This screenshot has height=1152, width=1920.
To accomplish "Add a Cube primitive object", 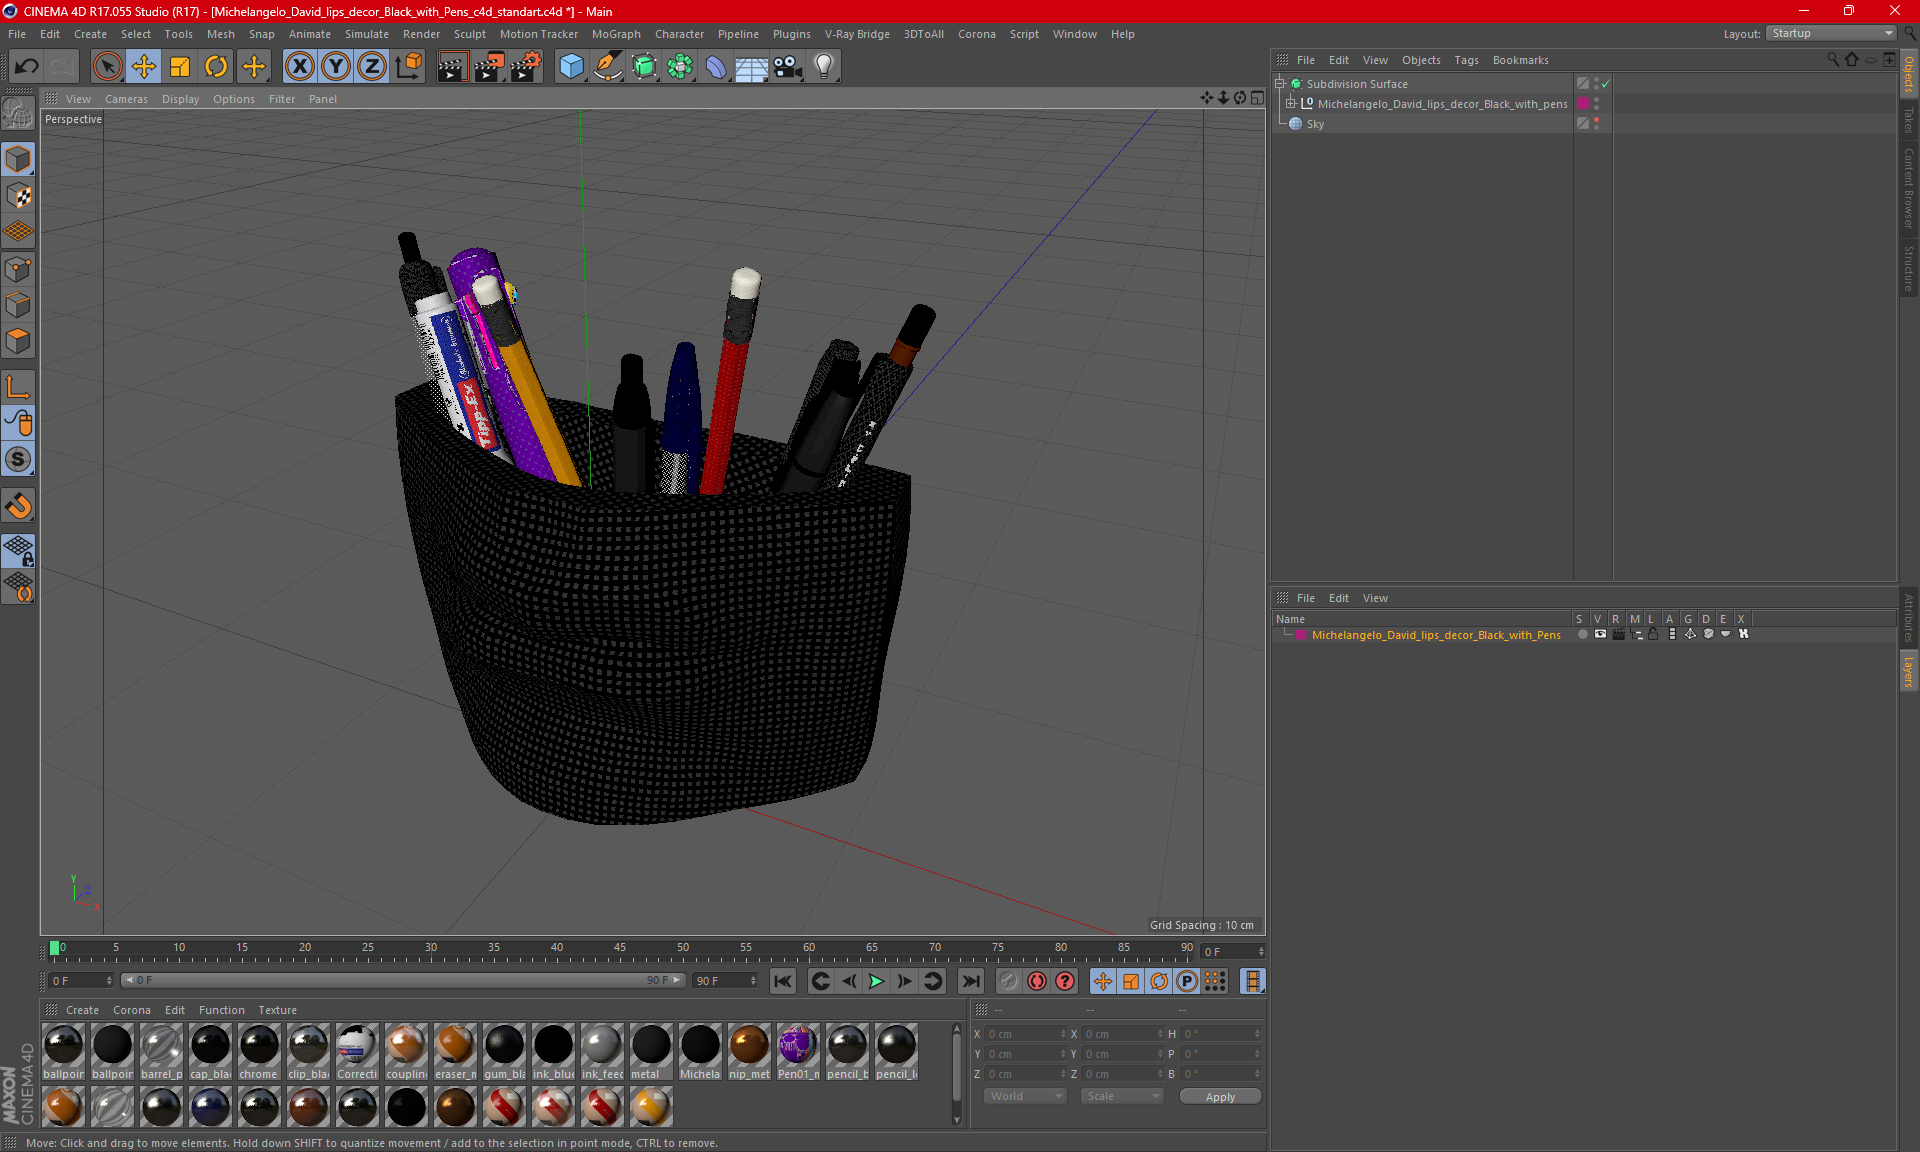I will tap(571, 67).
